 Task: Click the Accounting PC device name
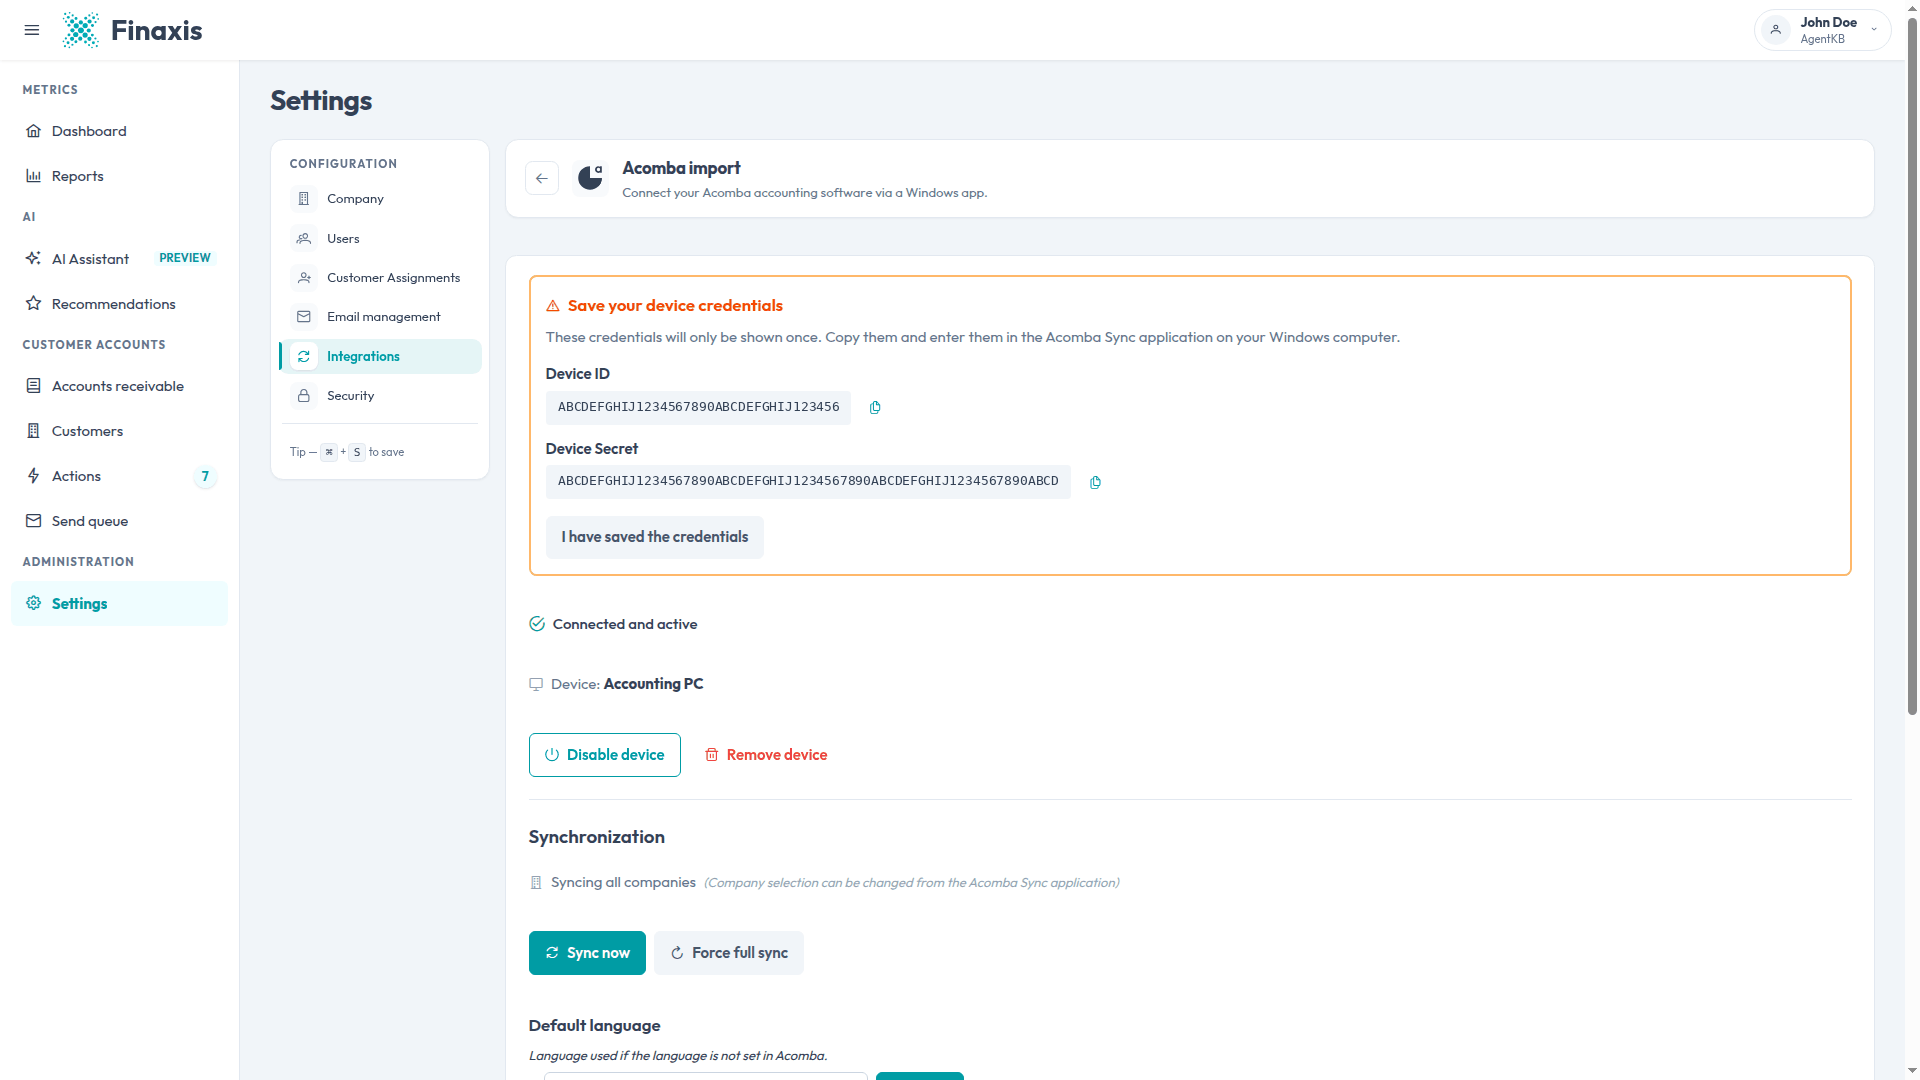[x=654, y=684]
